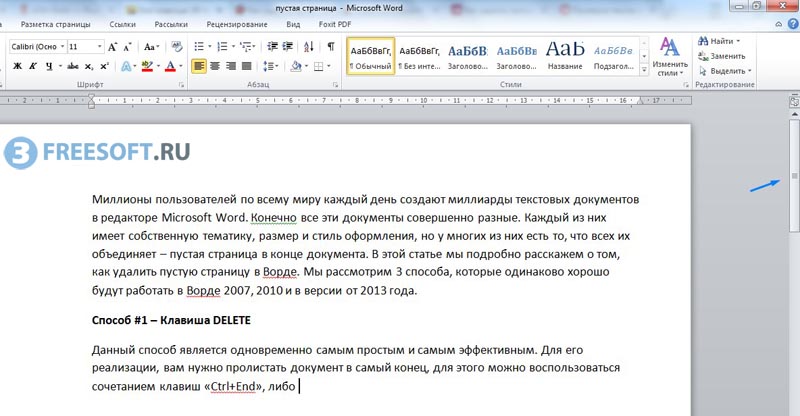Open line spacing dropdown
Viewport: 800px width, 416px height.
point(270,66)
